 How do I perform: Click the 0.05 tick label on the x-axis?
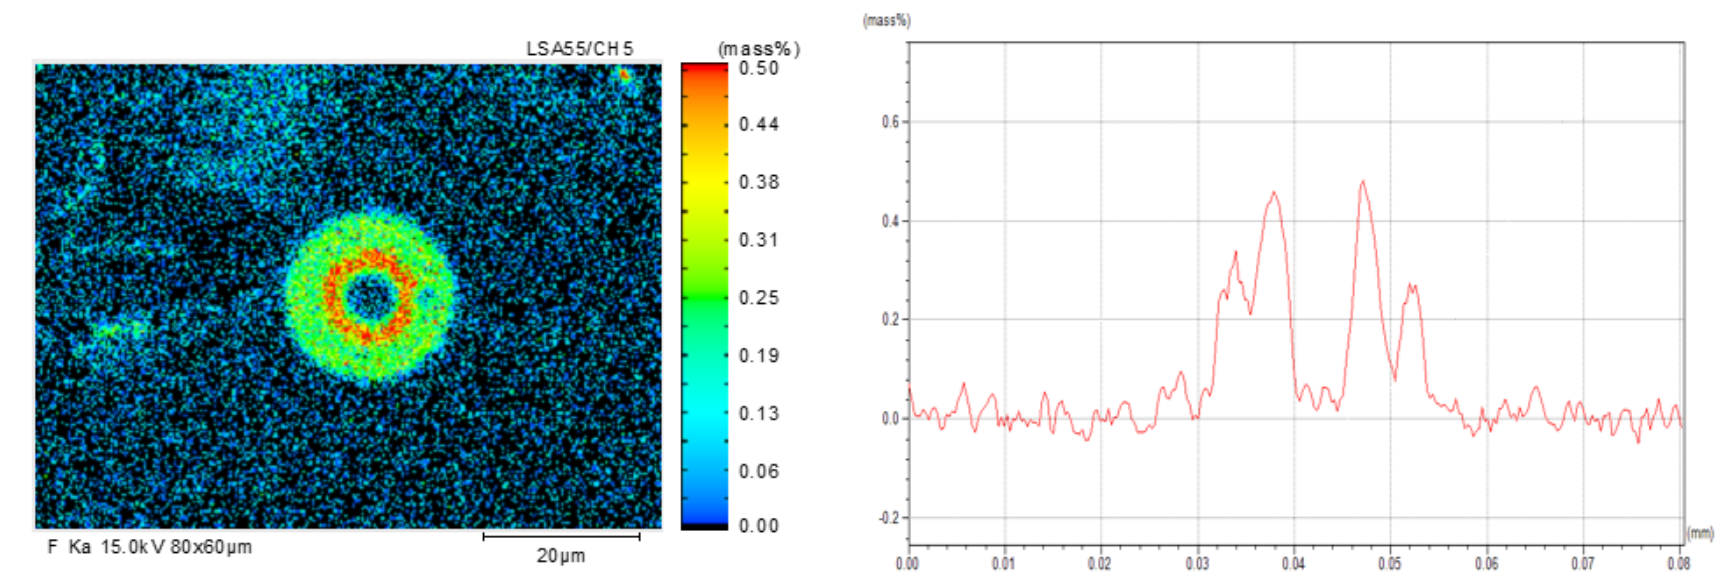point(1389,564)
